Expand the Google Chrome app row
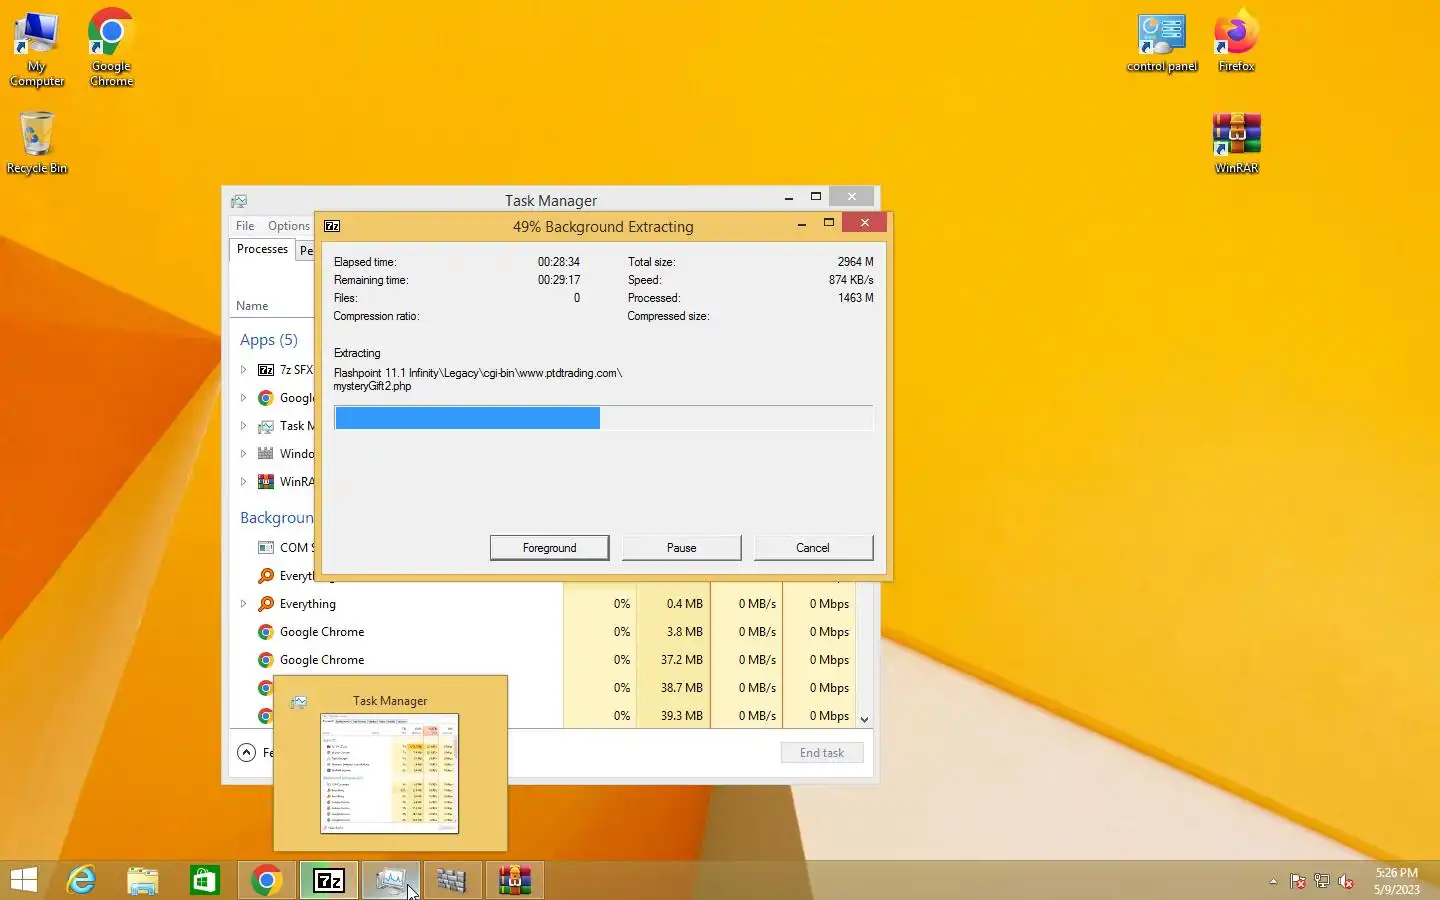Screen dimensions: 1440x900 (x=243, y=398)
